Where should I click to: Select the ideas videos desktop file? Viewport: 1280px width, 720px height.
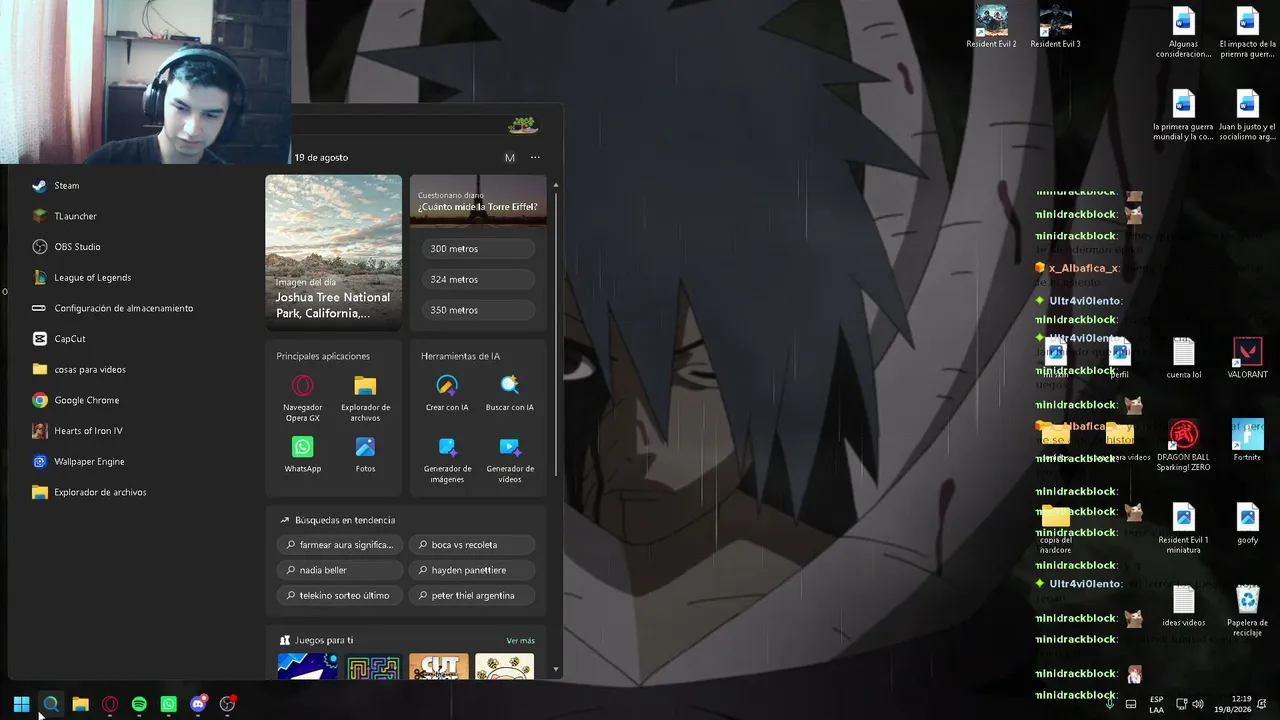pos(1183,606)
